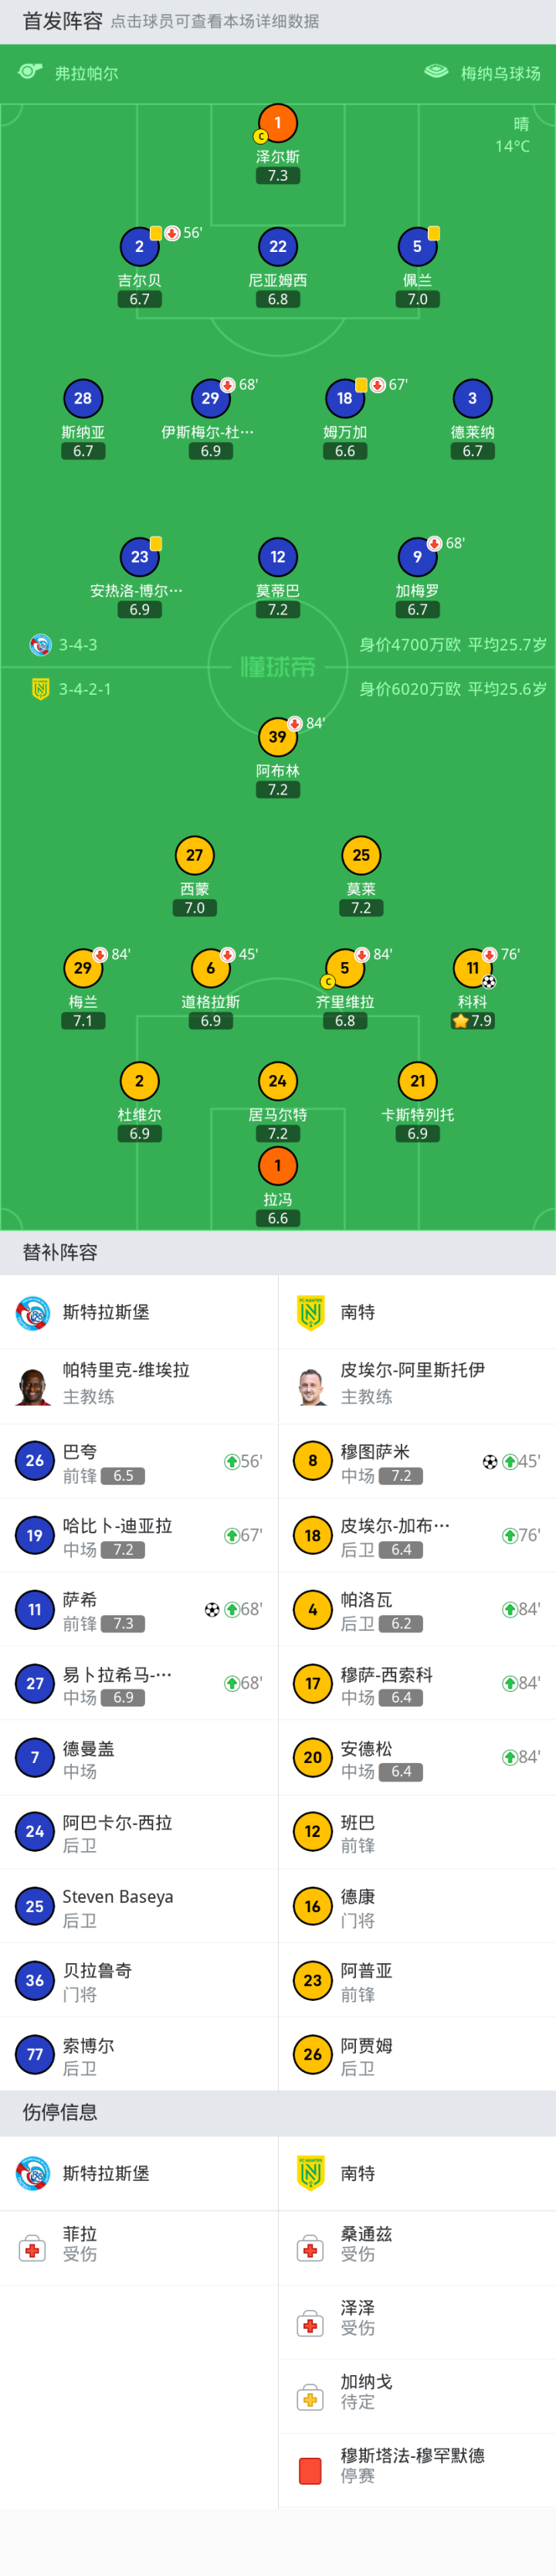Screen dimensions: 556x2576
Task: Click Strasbourg crest in 替补阵容 section
Action: pos(33,1312)
